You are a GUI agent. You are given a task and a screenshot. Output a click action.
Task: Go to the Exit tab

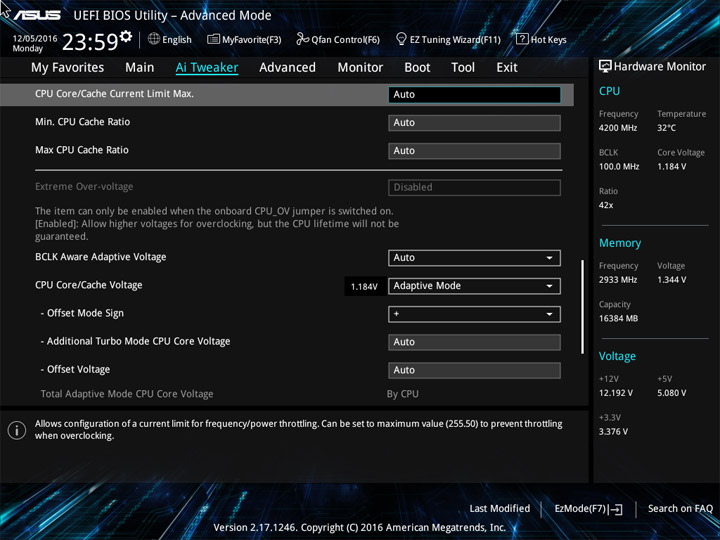[507, 68]
